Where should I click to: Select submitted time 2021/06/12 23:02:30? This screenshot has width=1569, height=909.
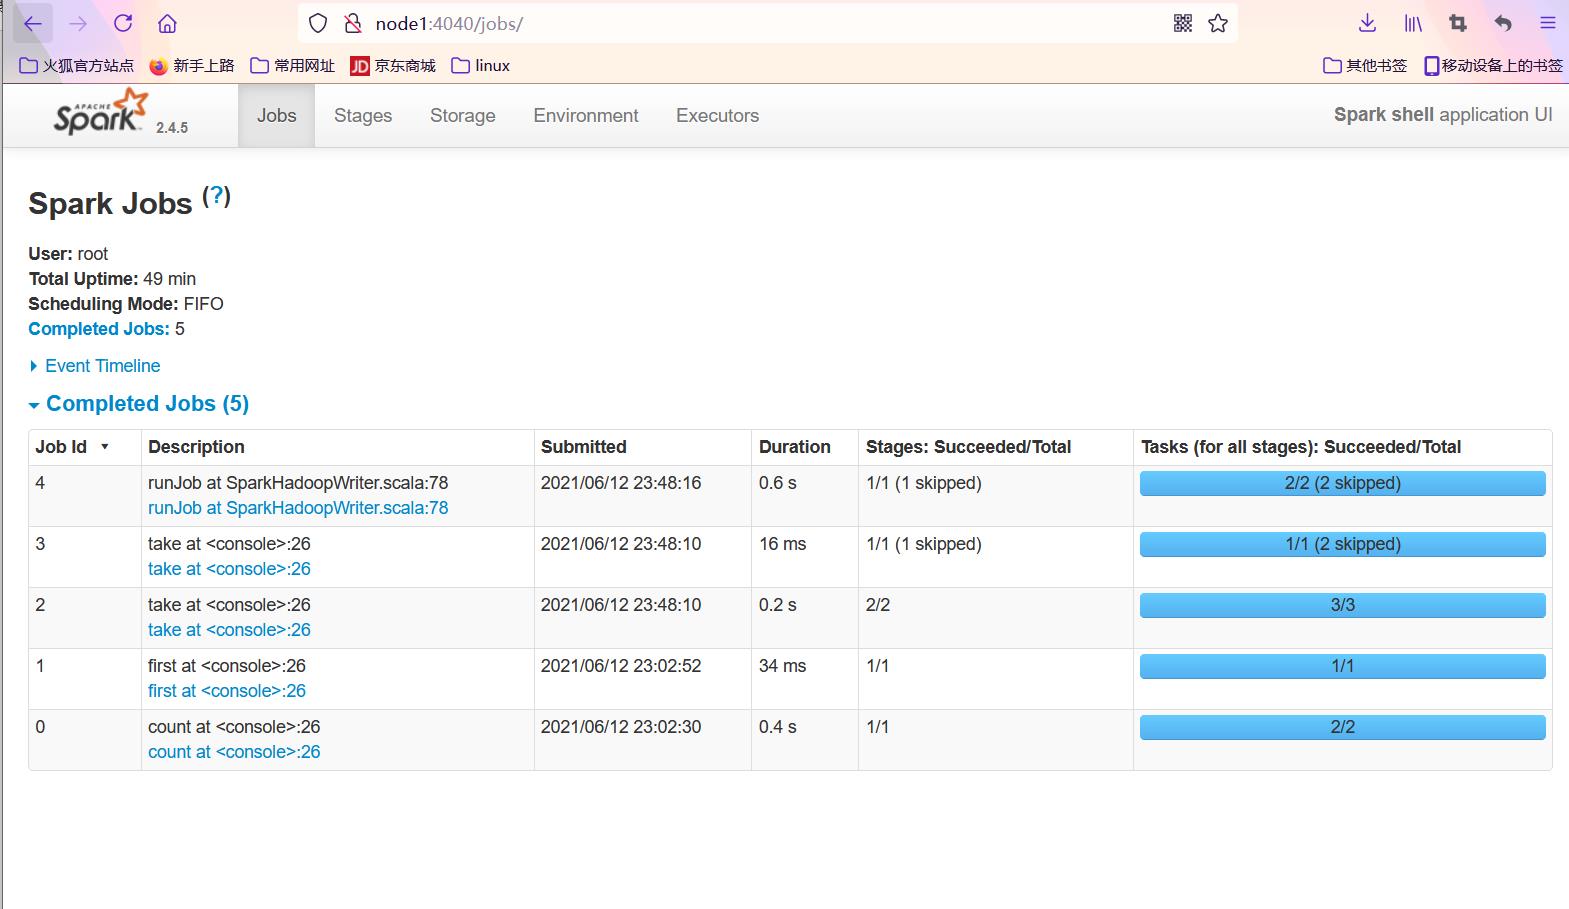coord(621,727)
